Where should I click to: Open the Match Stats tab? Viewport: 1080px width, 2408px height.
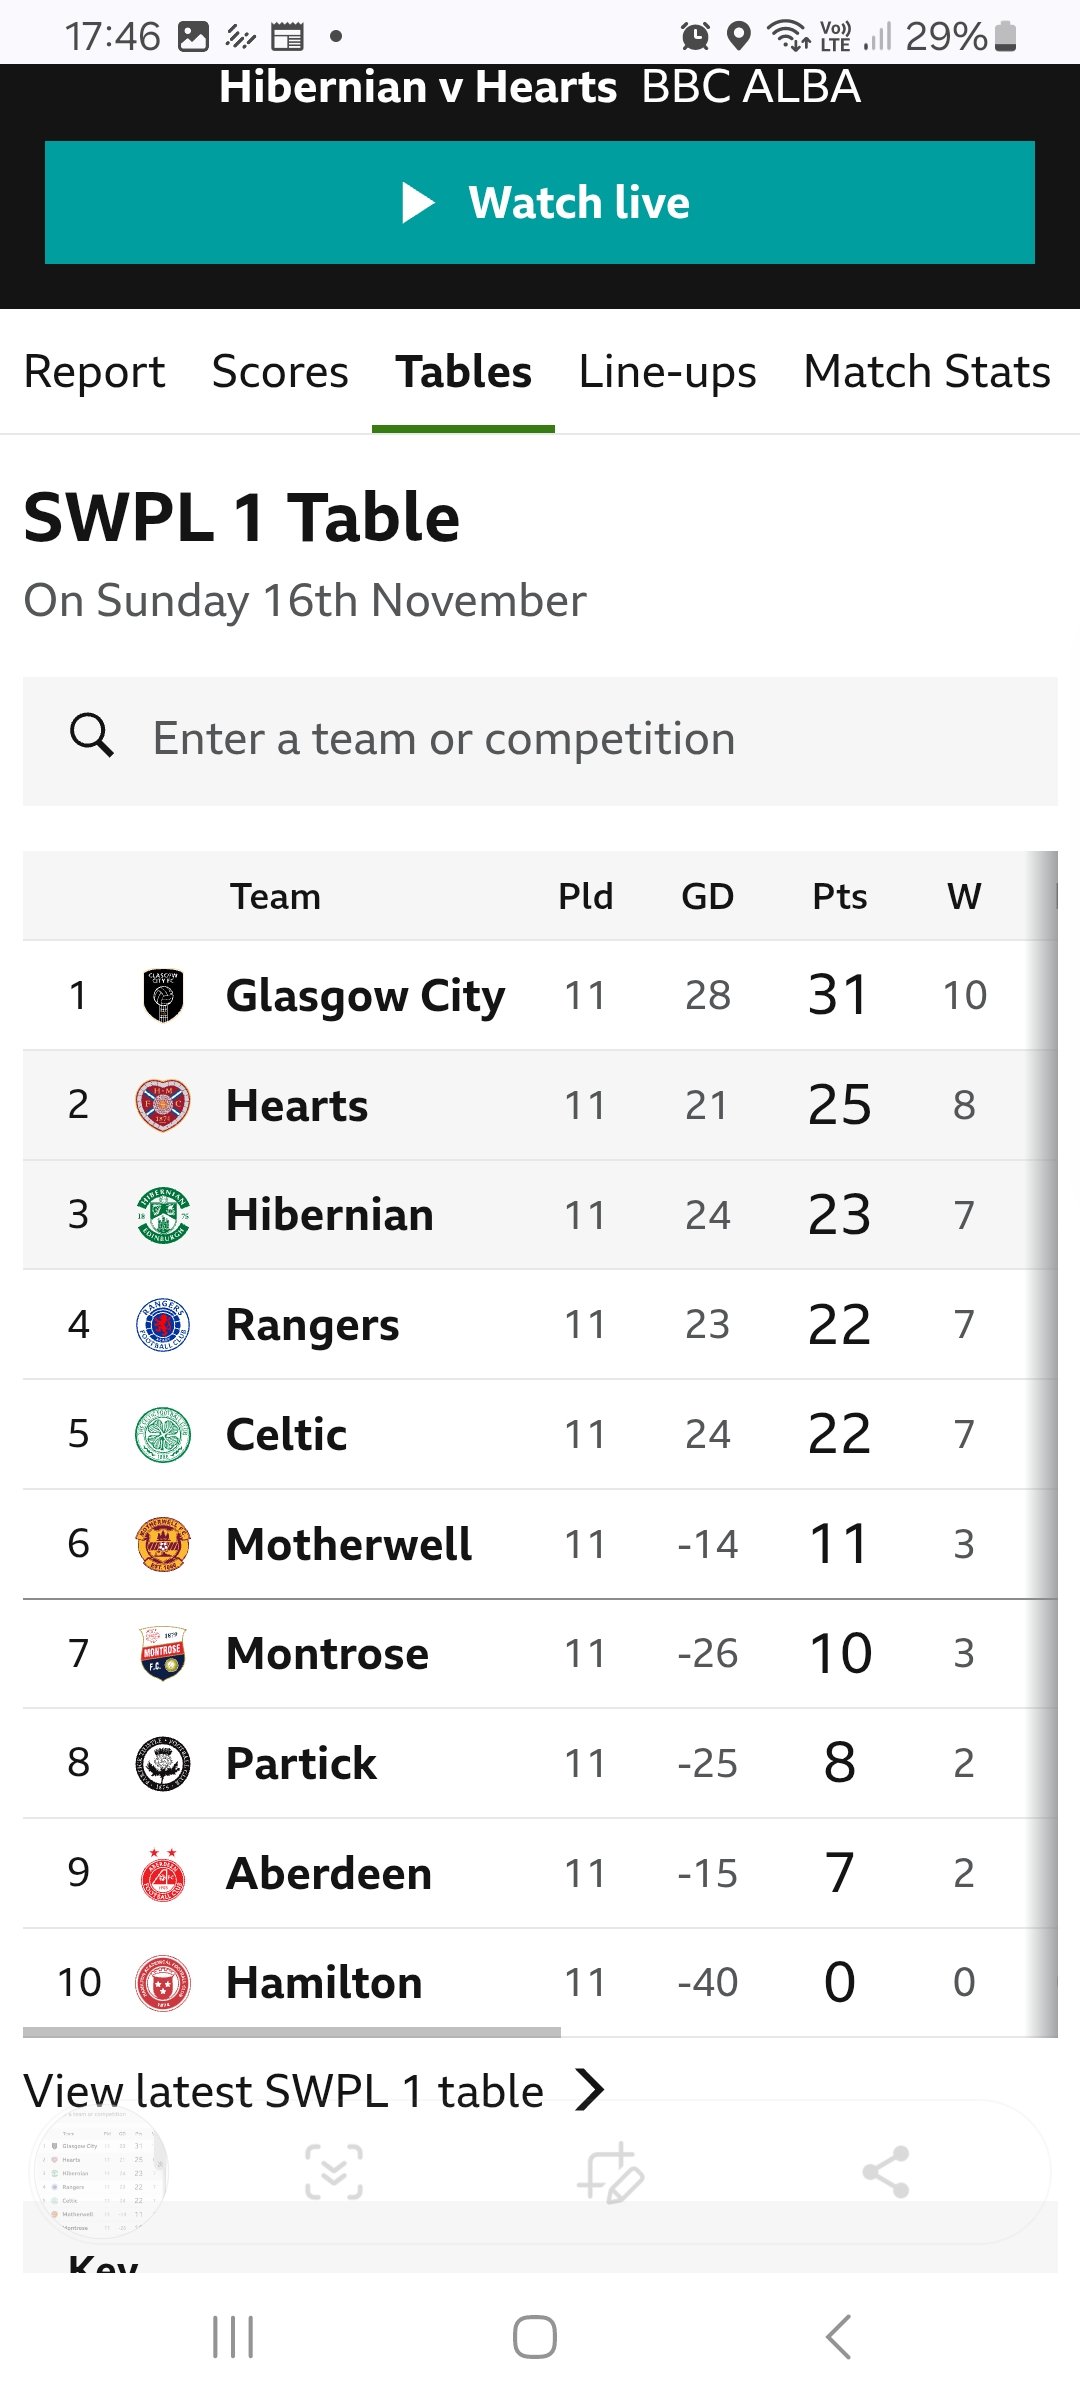(927, 371)
